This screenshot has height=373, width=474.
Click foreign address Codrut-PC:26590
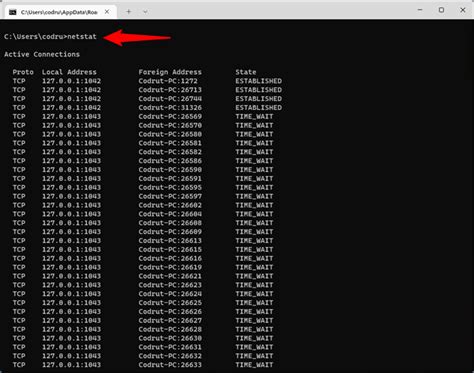point(170,170)
